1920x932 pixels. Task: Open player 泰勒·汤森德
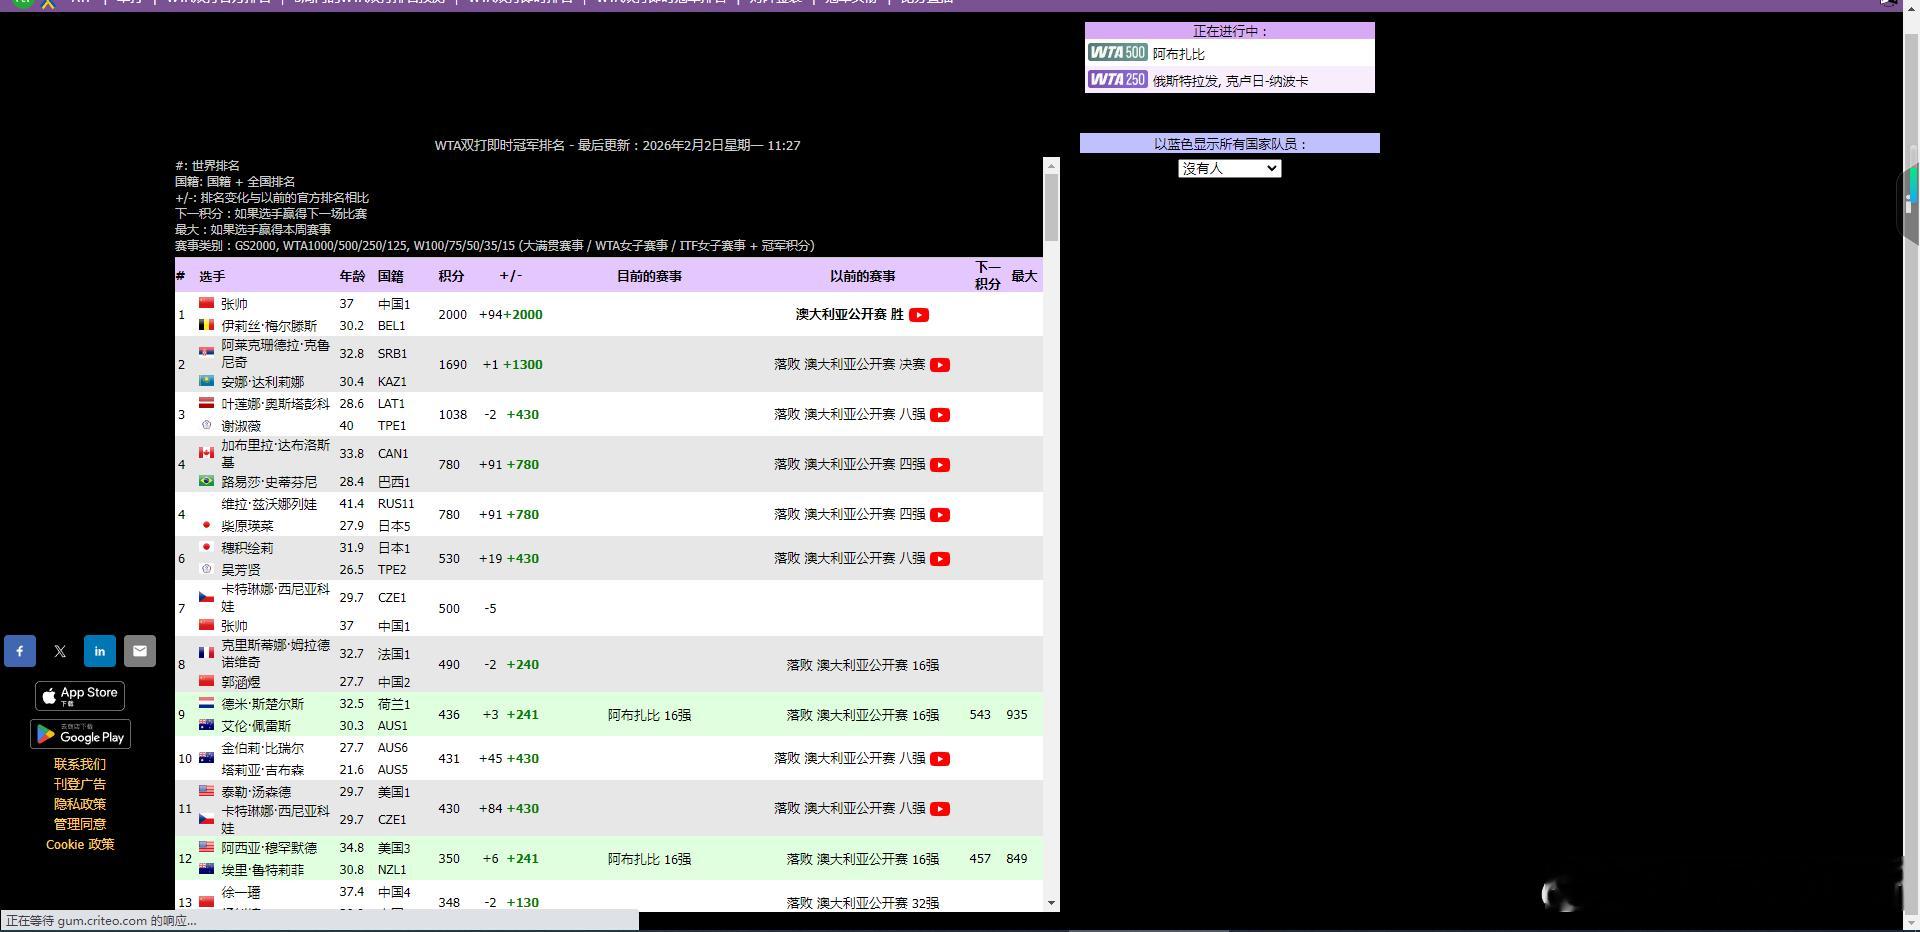point(256,792)
